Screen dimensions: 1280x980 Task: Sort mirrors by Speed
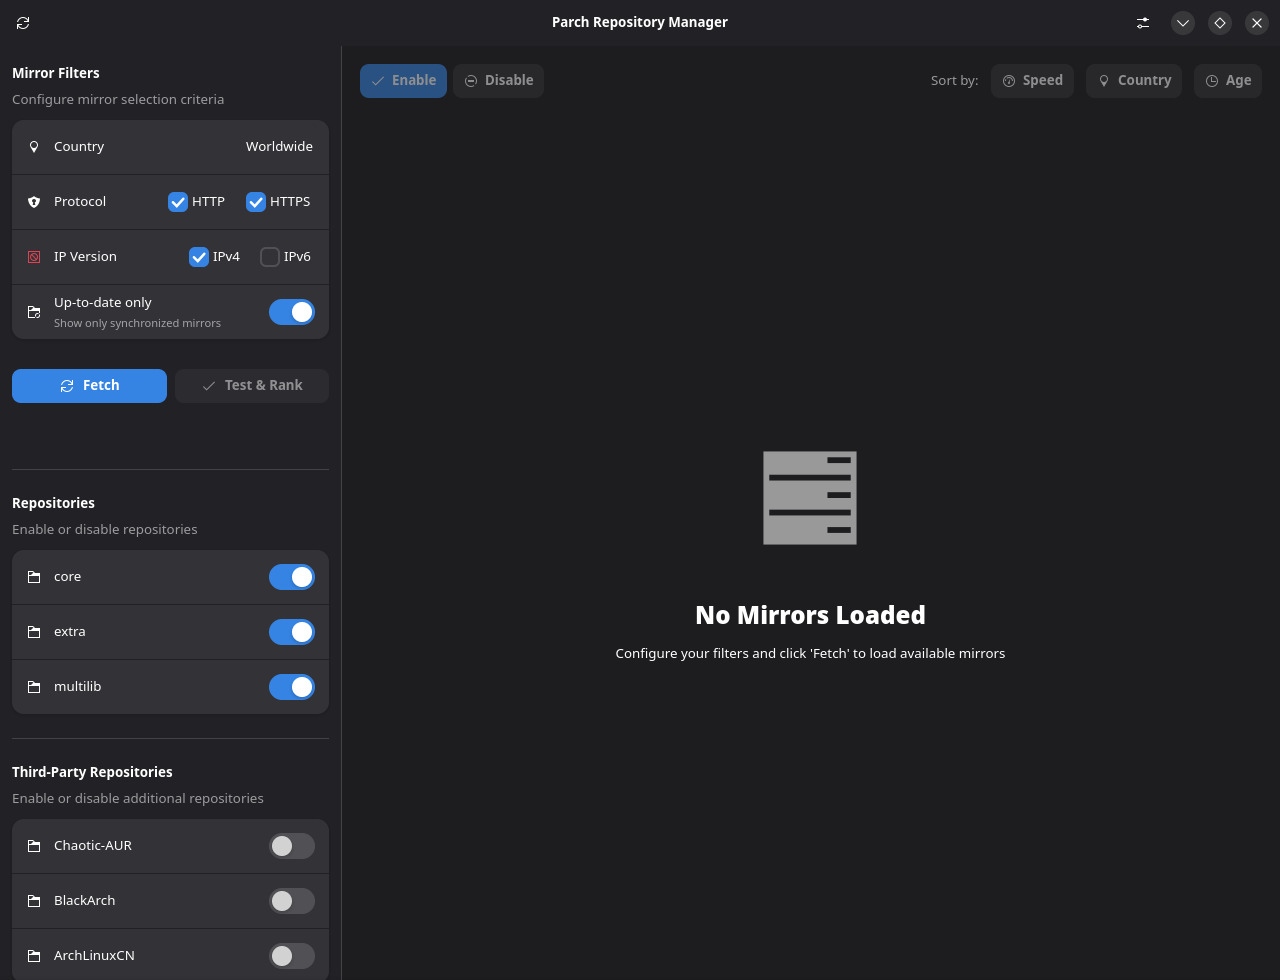[x=1032, y=81]
